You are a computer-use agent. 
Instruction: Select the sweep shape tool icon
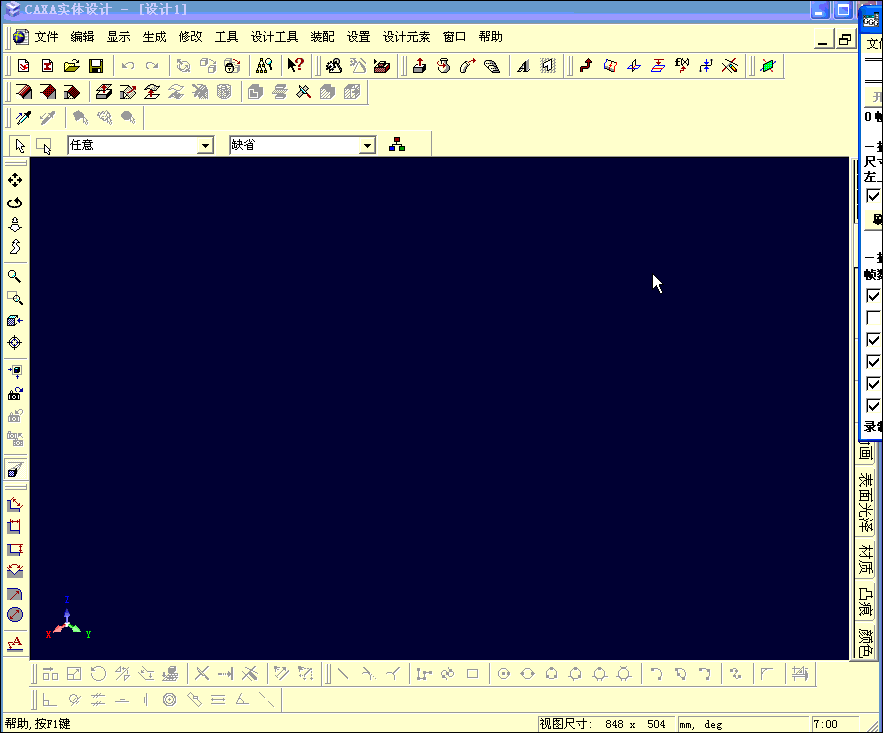pos(468,66)
